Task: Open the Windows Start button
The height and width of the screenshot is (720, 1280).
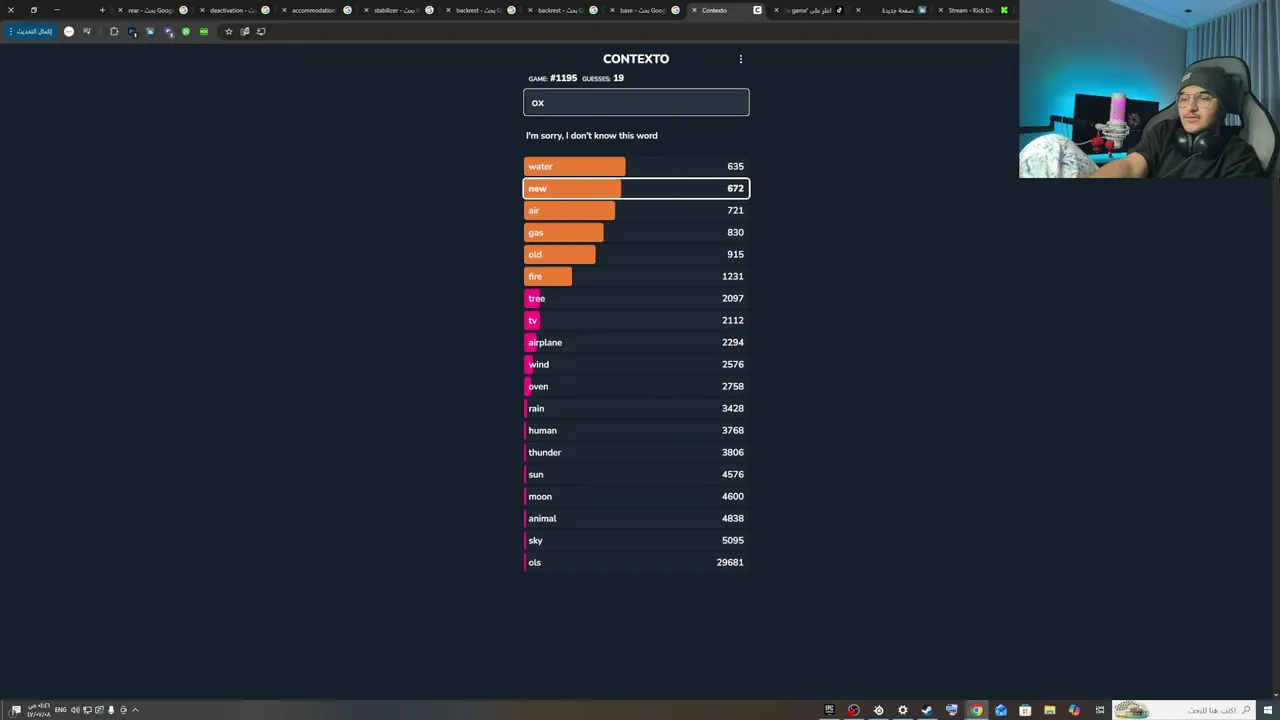Action: click(1268, 710)
